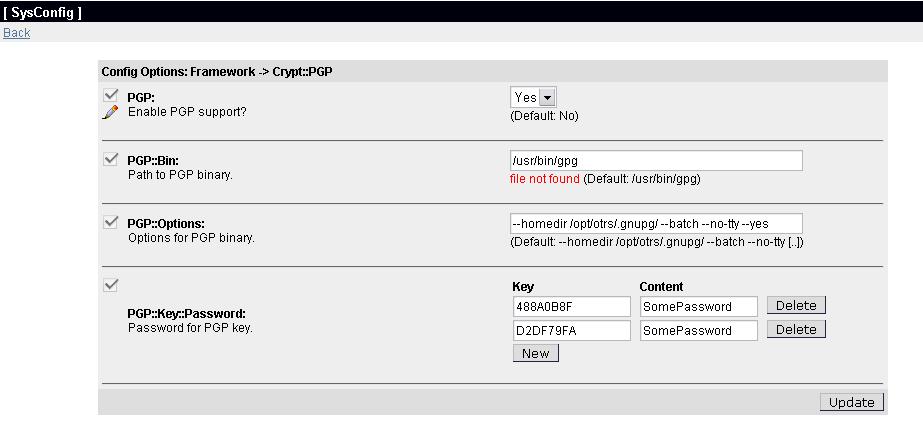Toggle the PGP::Bin checkmark
Viewport: 923px width, 432px height.
(x=111, y=159)
